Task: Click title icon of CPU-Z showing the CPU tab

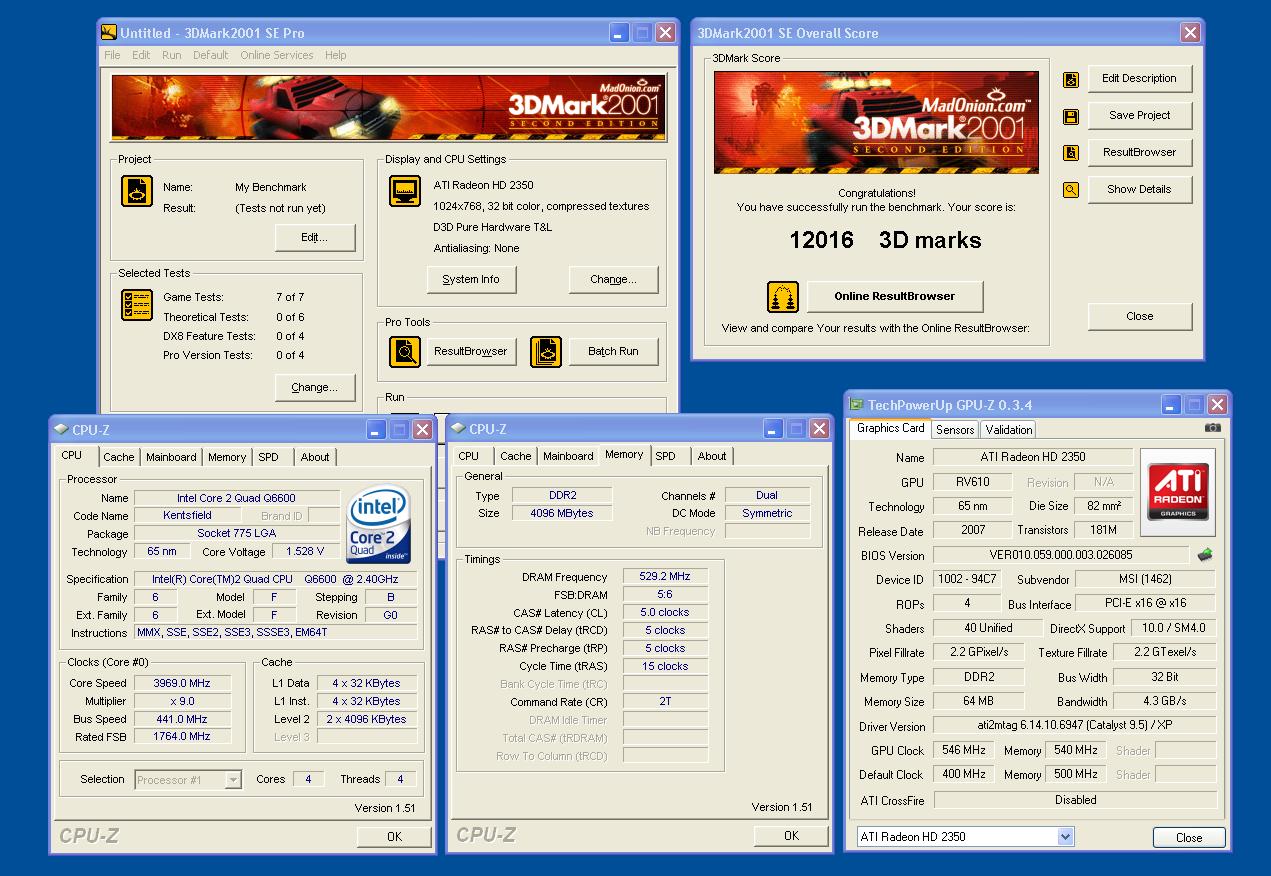Action: click(61, 429)
